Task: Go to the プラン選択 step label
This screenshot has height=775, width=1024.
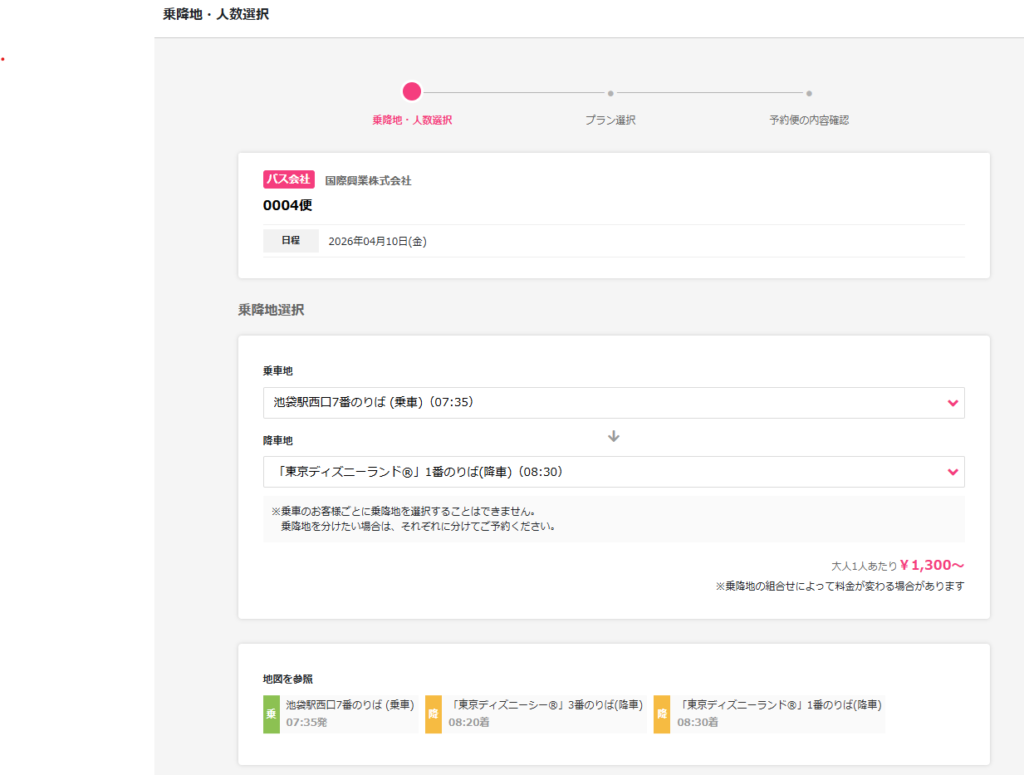Action: 610,120
